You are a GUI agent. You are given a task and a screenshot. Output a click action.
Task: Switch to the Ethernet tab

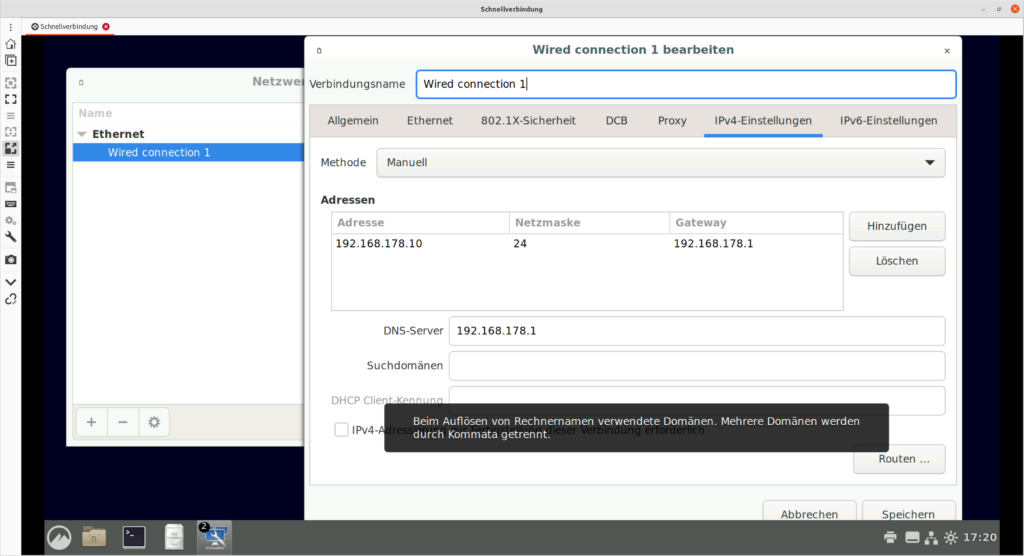[x=430, y=120]
